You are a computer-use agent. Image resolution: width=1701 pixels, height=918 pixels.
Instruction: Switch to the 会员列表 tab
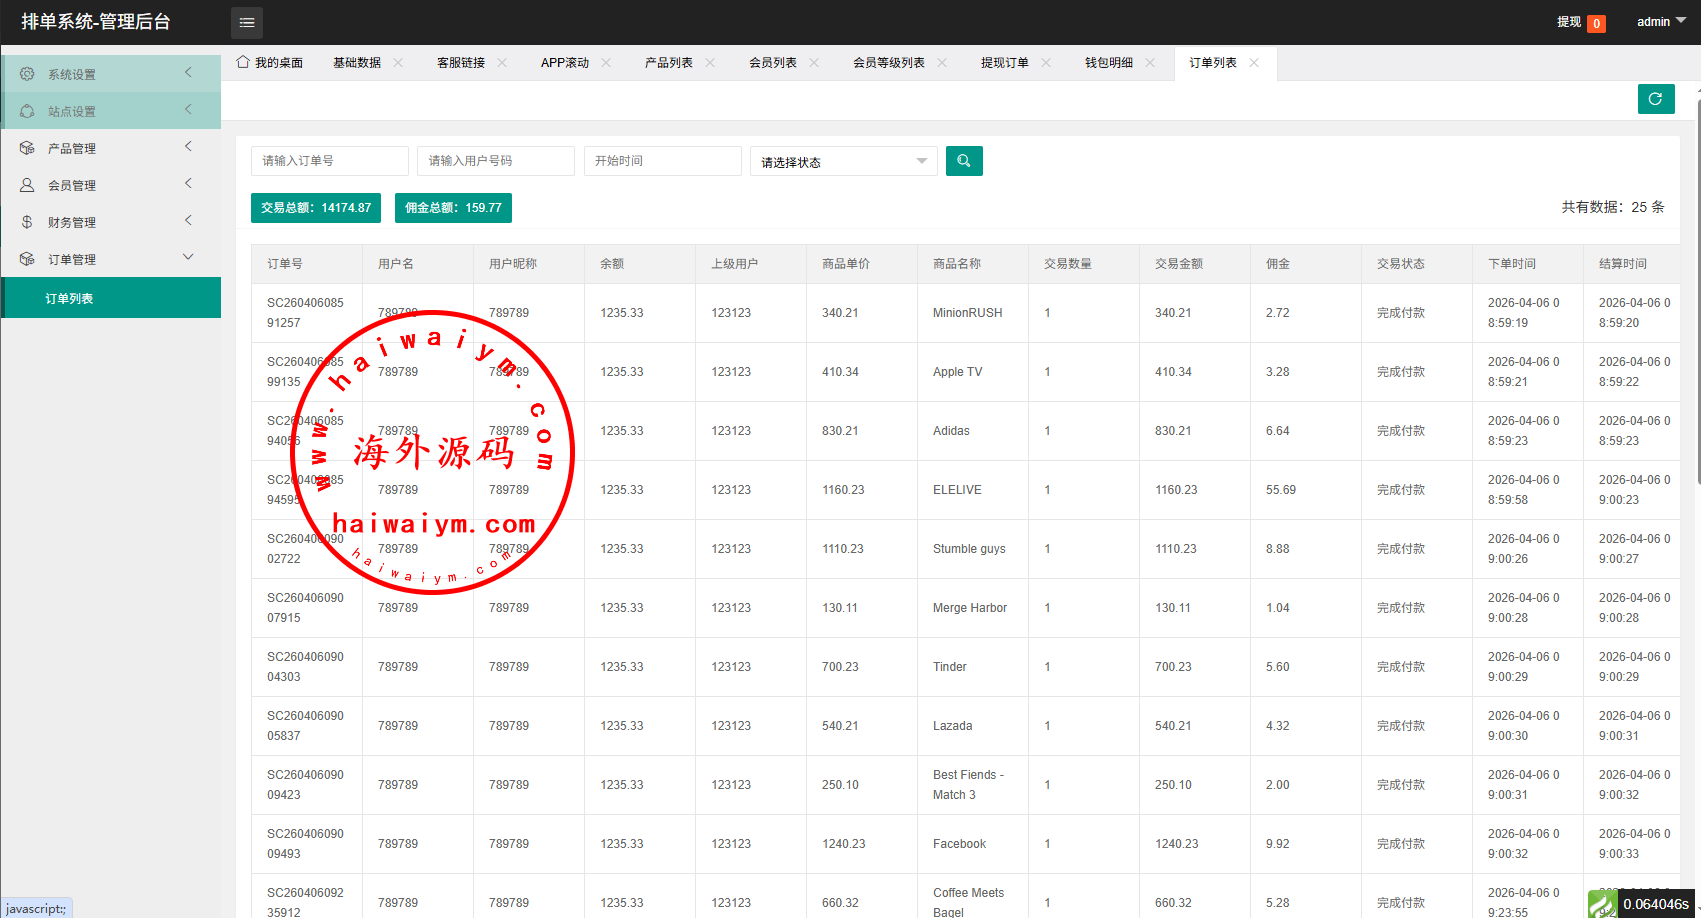(x=772, y=63)
